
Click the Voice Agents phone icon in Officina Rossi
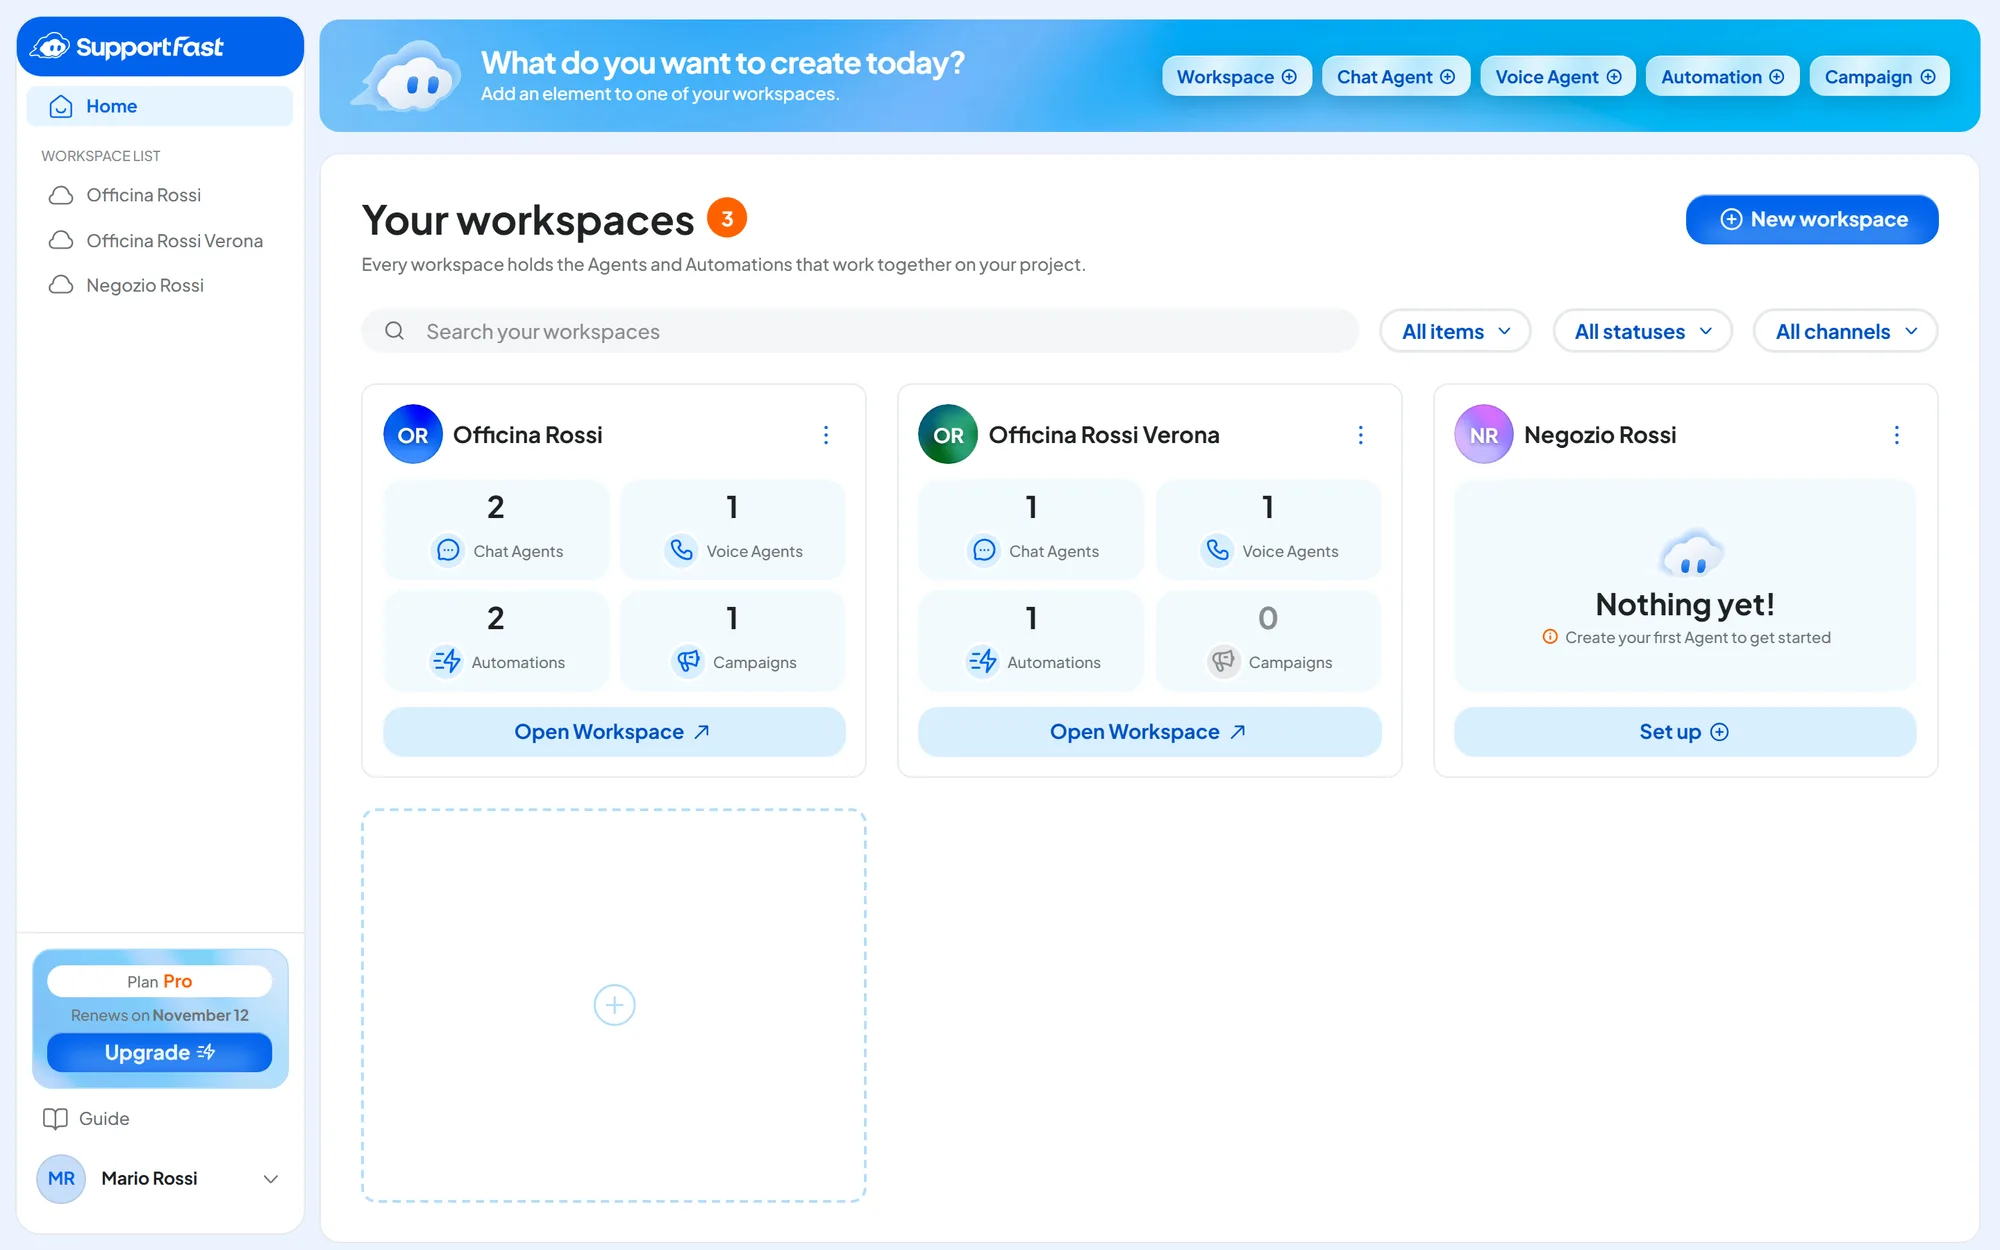pos(682,550)
